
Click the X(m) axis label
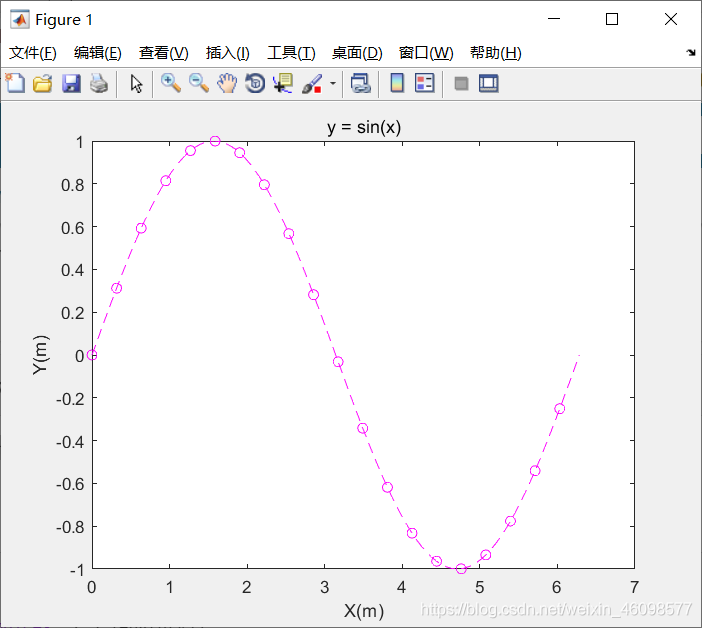point(364,611)
